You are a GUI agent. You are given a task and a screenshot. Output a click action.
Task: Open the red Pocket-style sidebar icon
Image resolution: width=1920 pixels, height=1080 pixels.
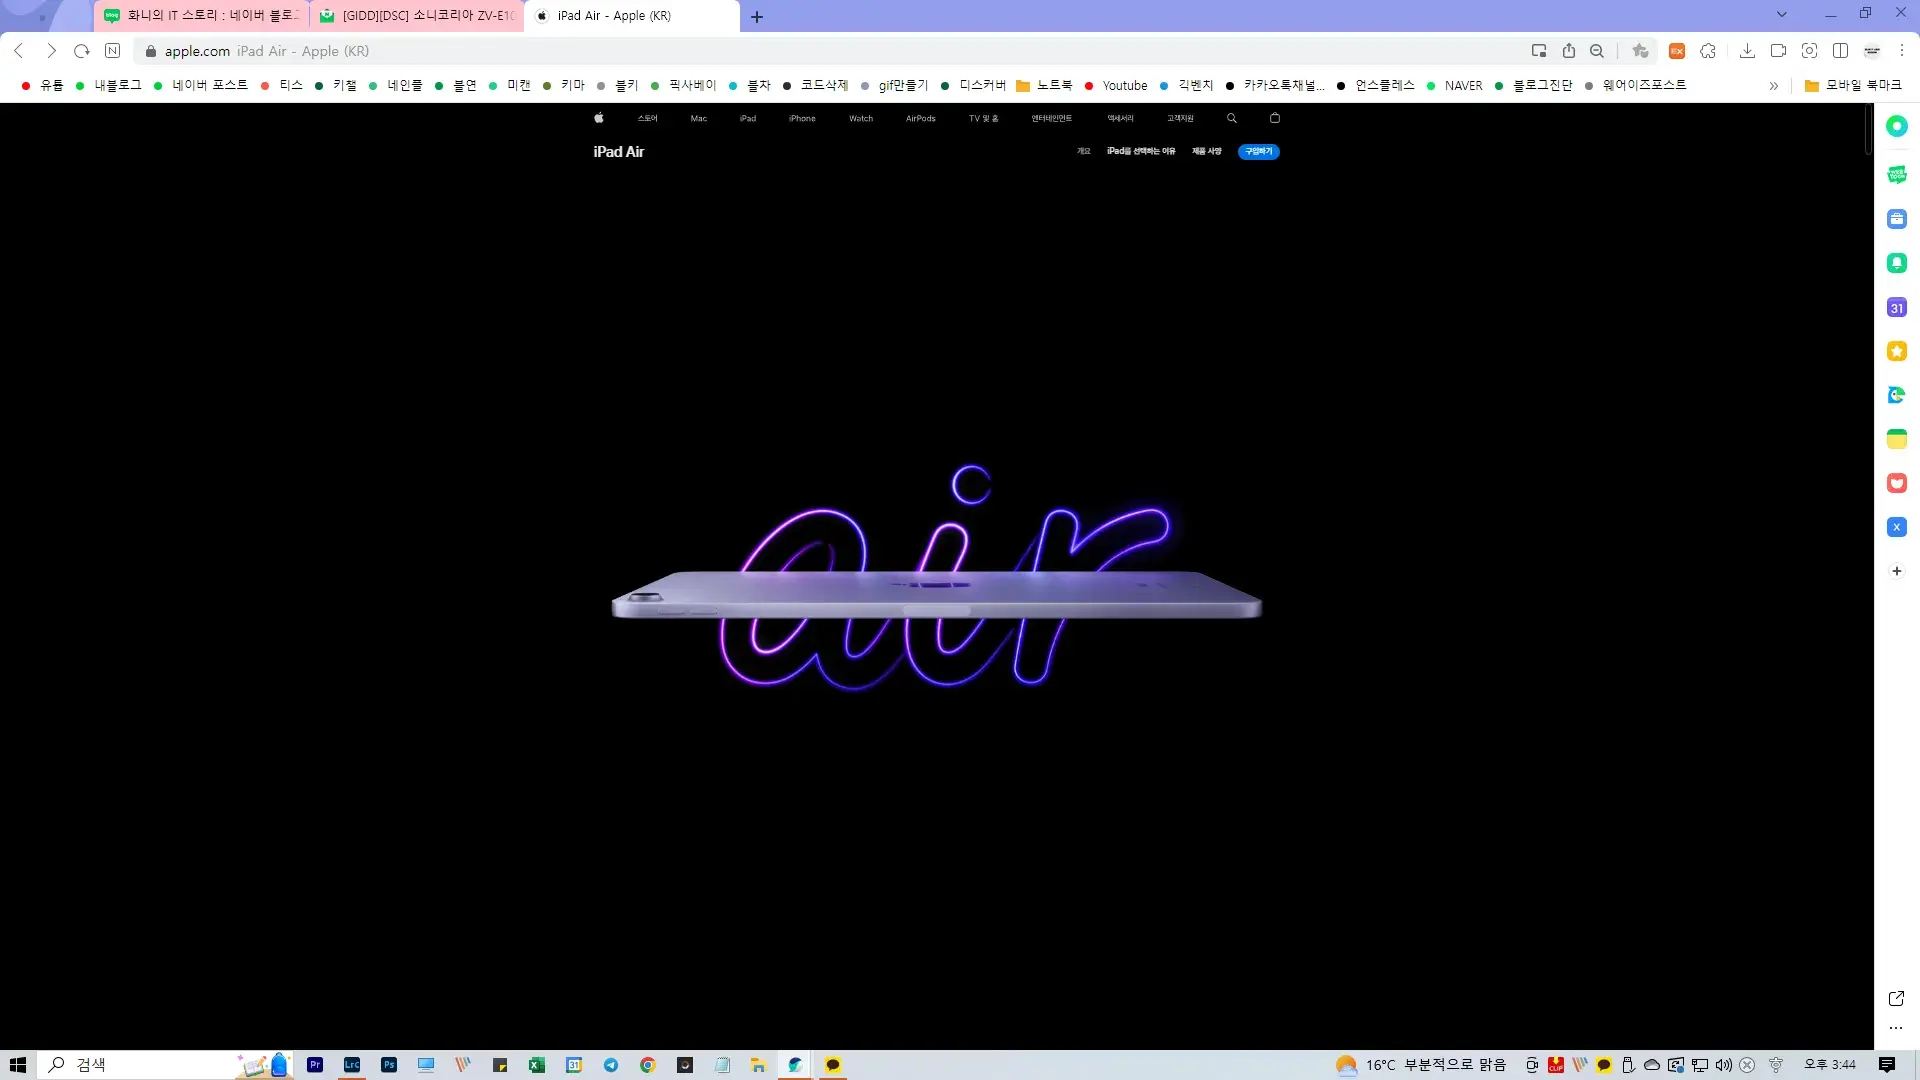(1896, 483)
